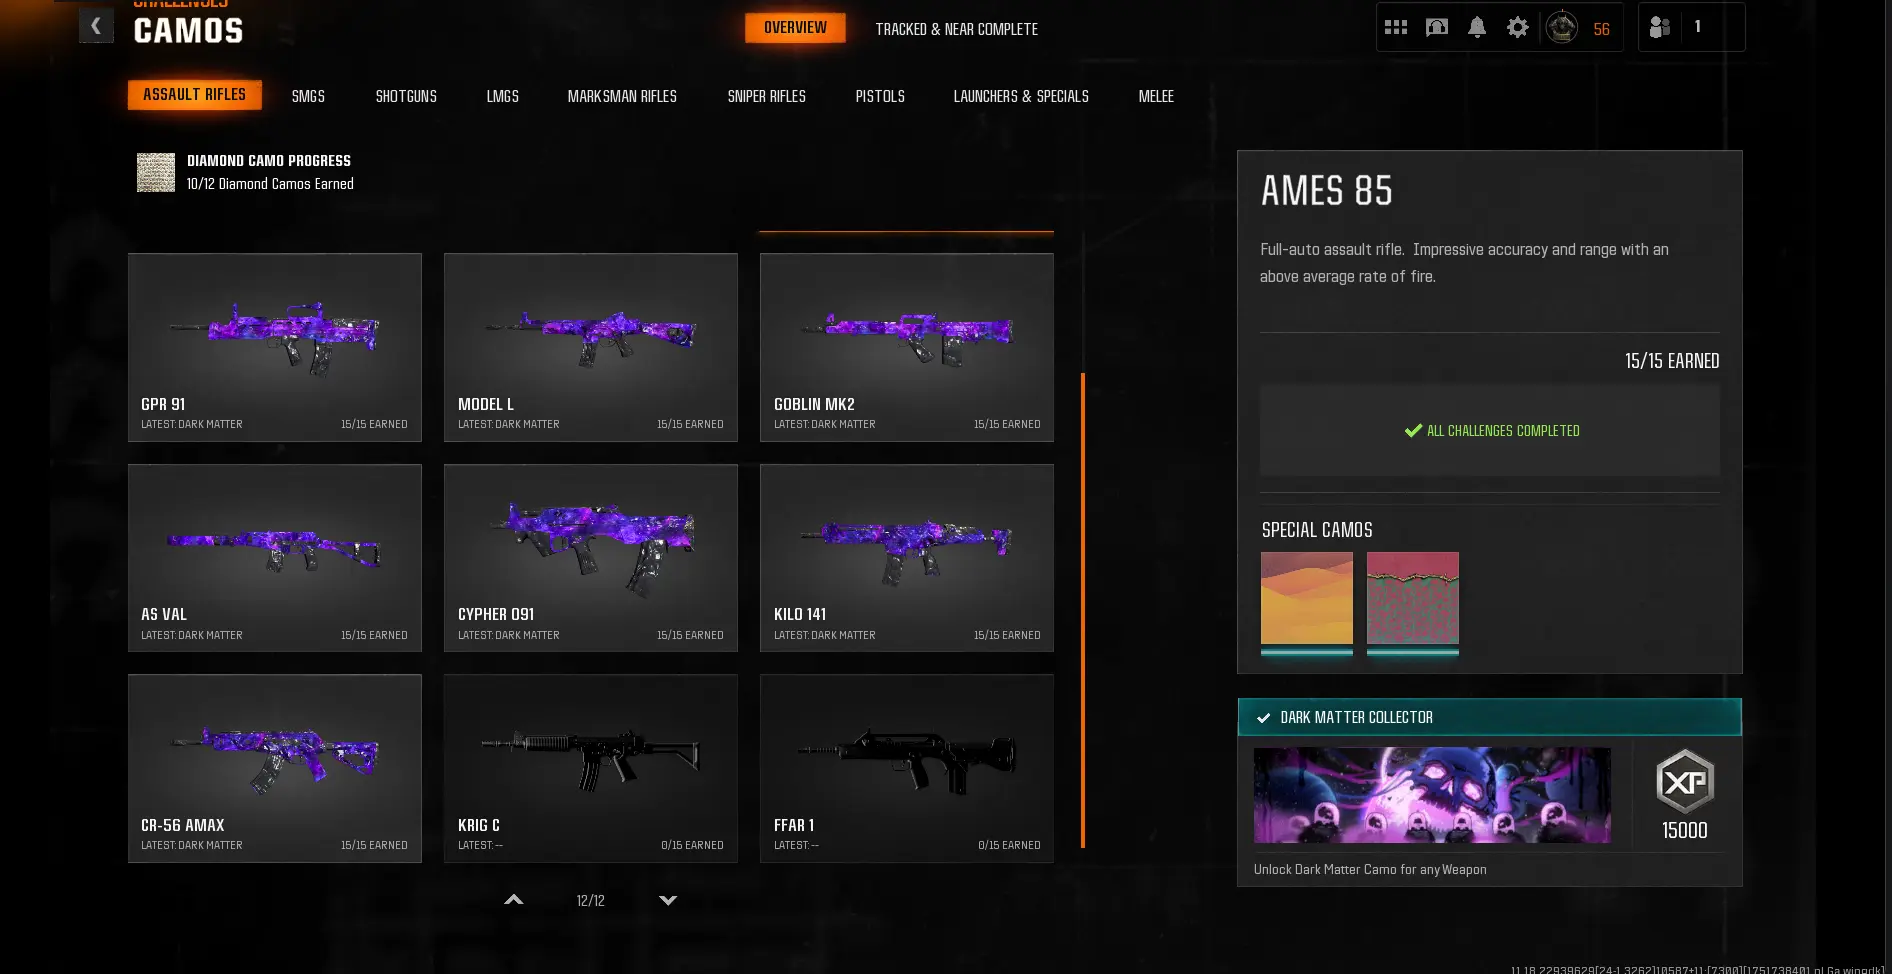Click the Full-auto assault rifle description

click(1464, 263)
